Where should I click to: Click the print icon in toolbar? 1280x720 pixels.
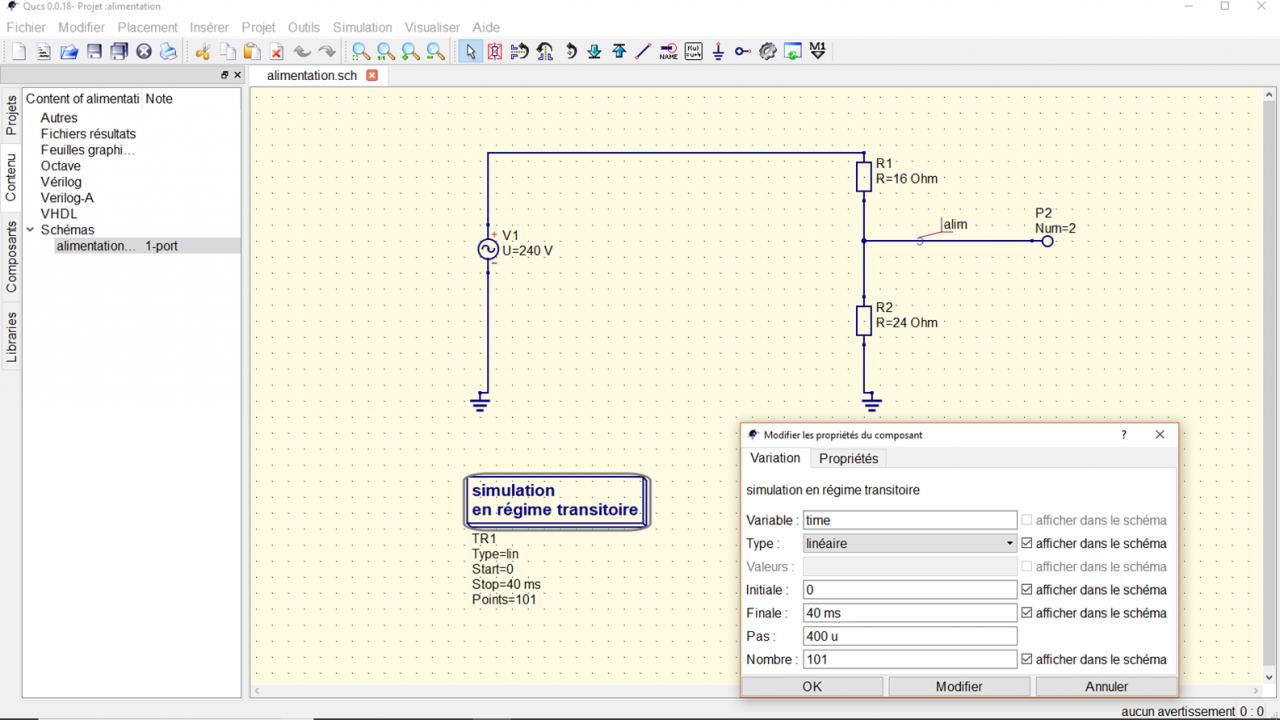coord(169,52)
